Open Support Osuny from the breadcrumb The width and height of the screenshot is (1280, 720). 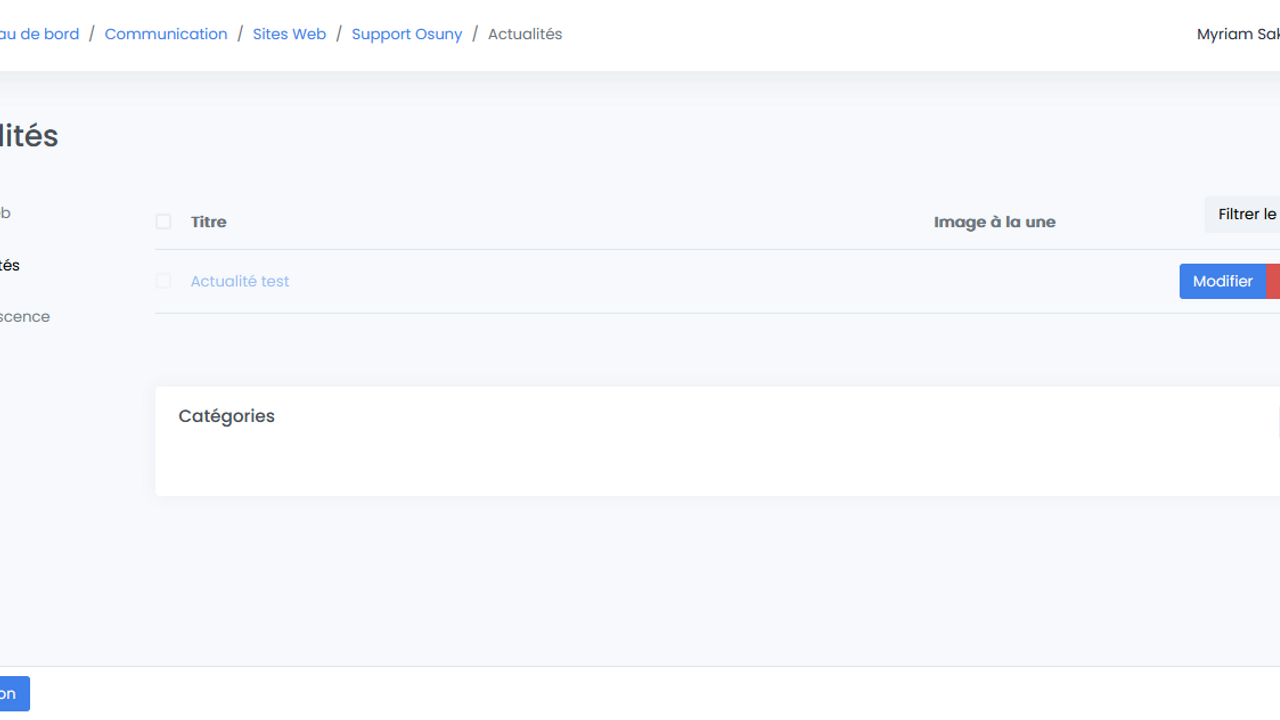point(406,34)
